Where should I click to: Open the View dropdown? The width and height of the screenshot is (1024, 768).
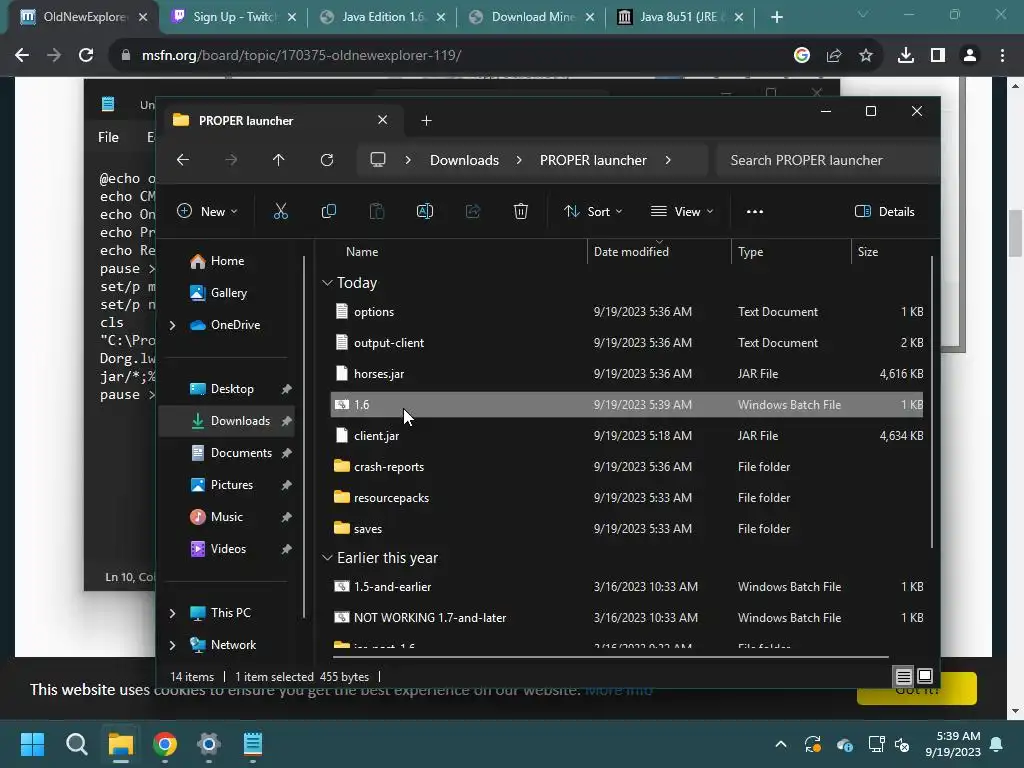[x=682, y=211]
